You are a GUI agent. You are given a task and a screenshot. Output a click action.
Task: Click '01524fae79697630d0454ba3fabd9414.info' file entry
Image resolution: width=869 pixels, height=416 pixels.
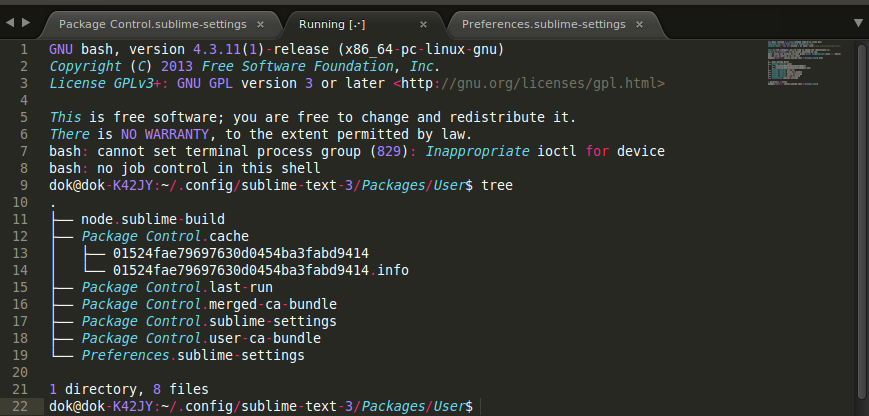(261, 270)
